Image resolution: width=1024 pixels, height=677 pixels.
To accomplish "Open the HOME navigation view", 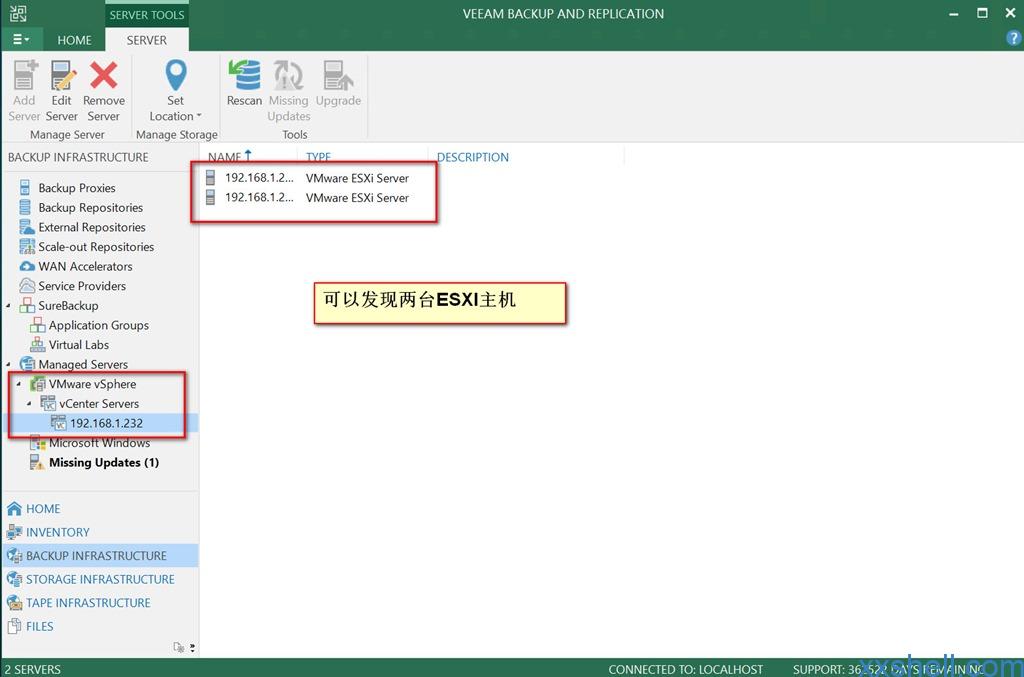I will (101, 509).
